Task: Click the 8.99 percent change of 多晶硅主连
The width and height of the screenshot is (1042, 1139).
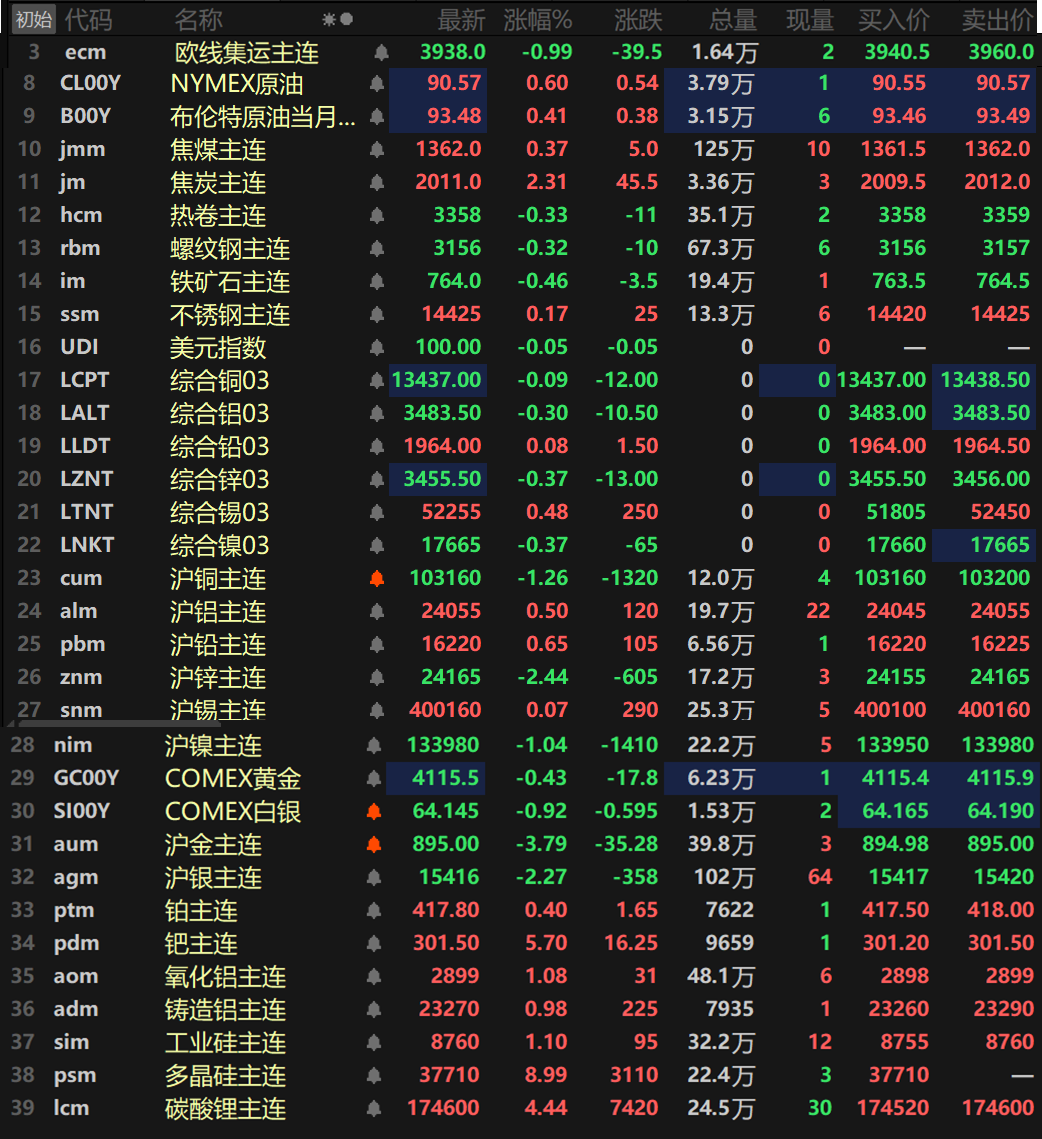Action: [546, 1075]
